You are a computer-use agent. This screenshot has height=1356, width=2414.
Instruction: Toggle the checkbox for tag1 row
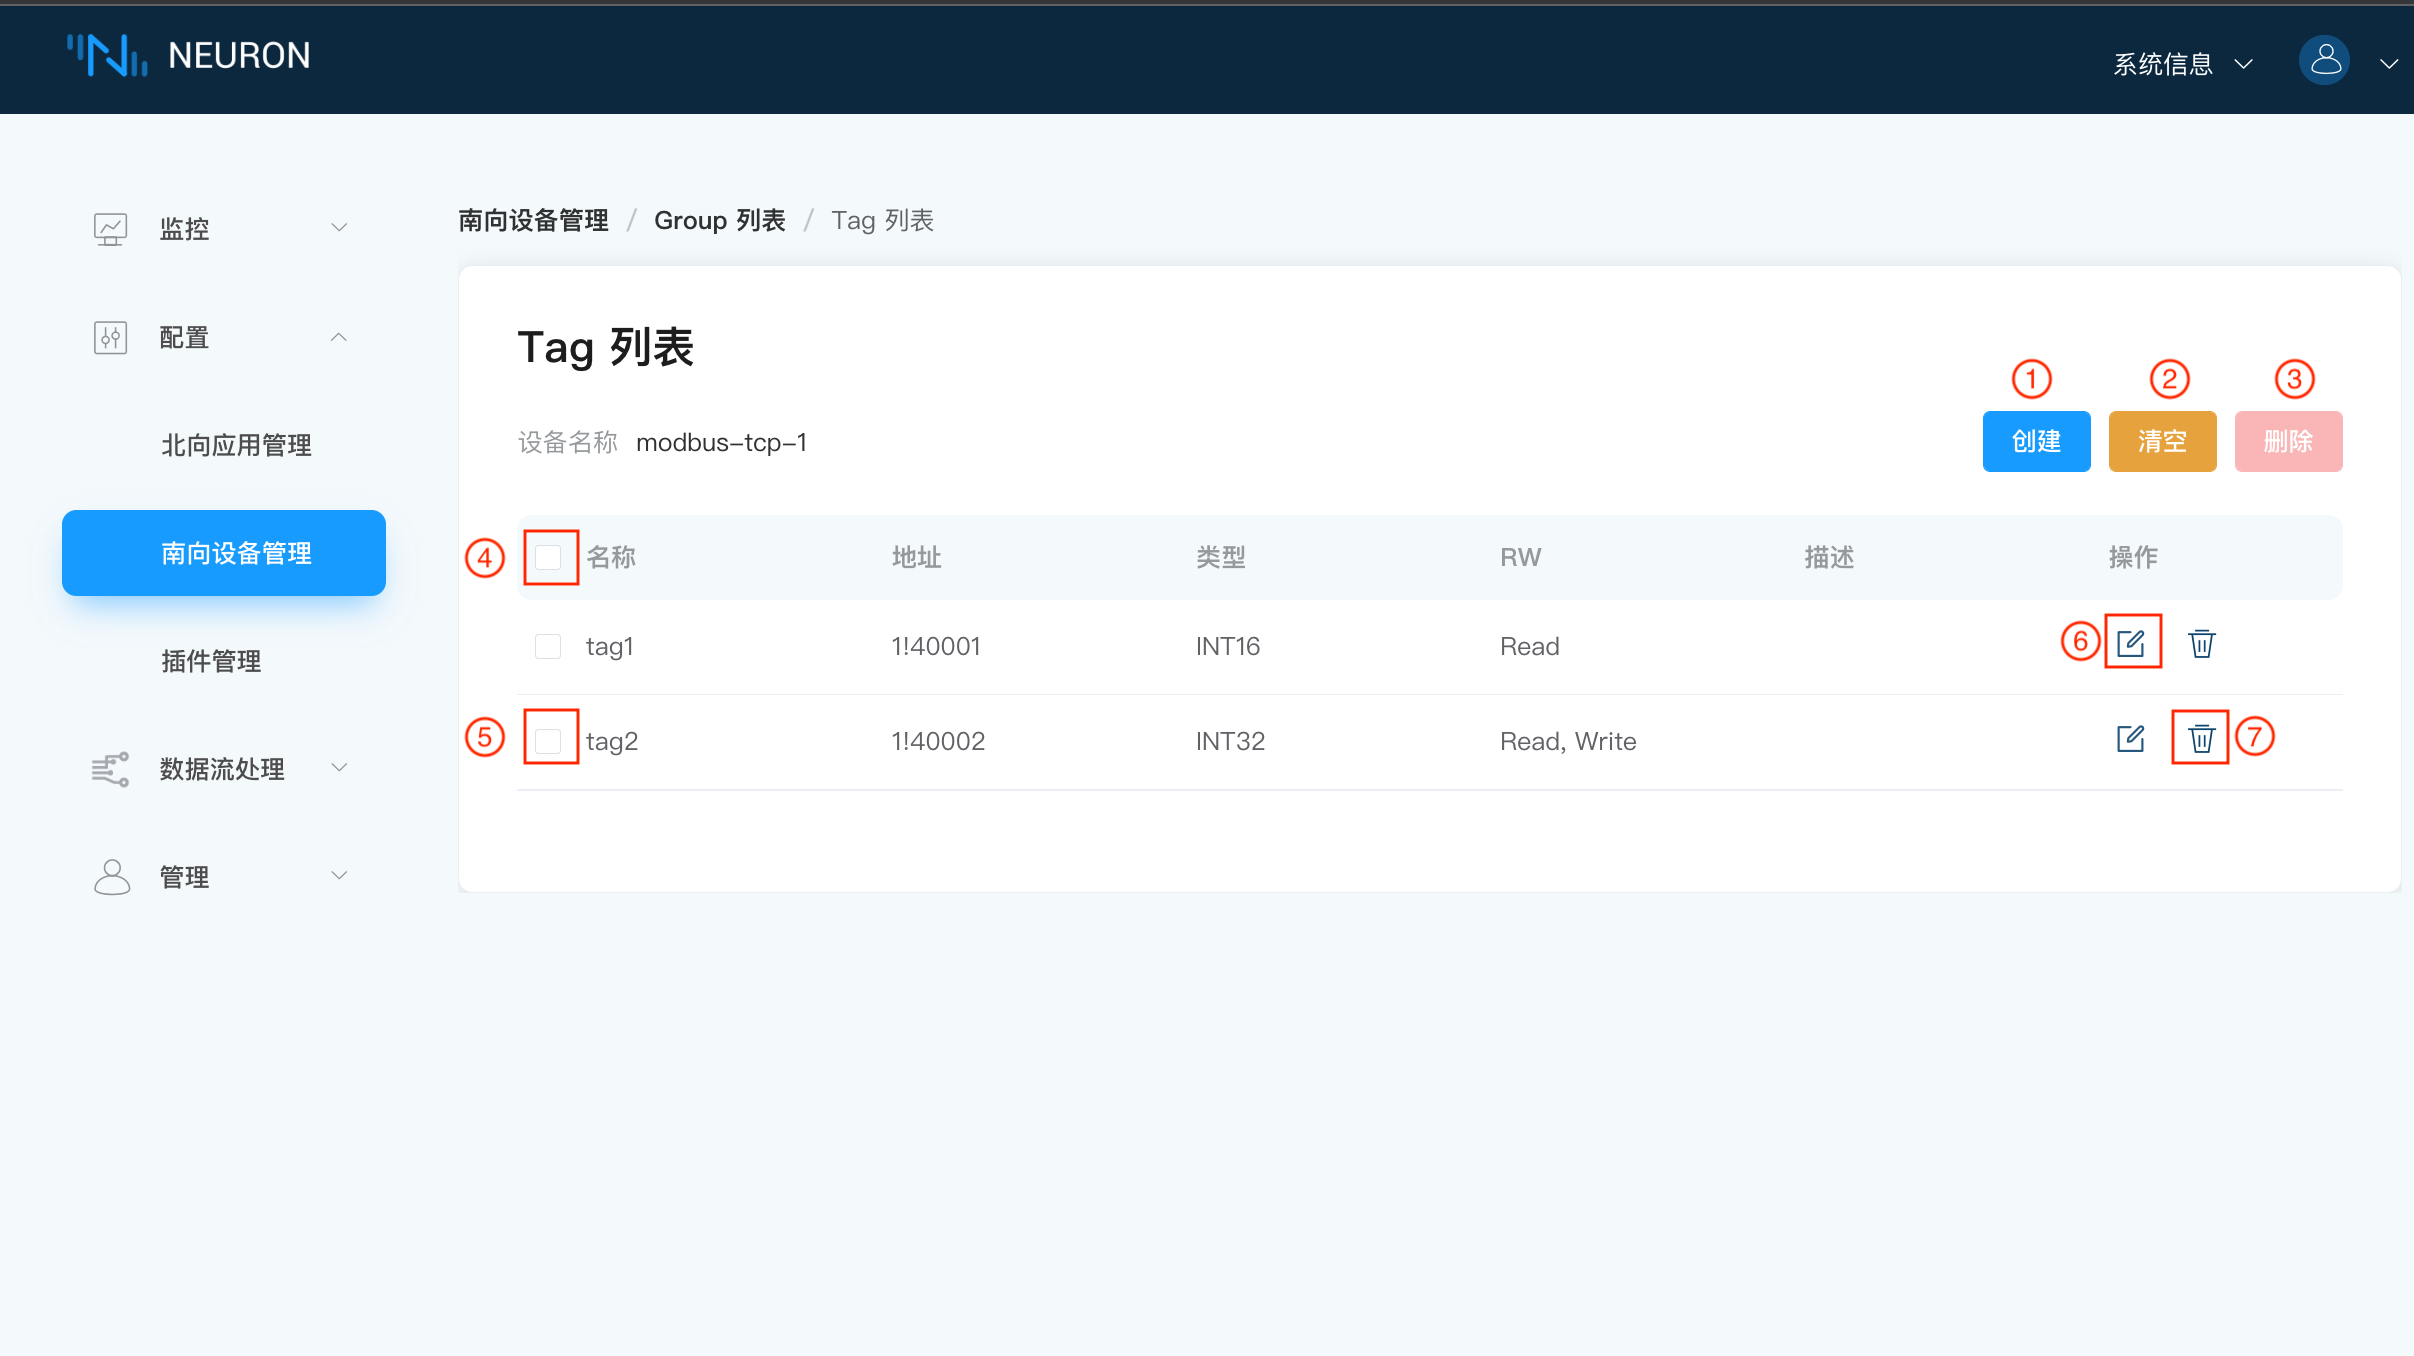click(547, 647)
